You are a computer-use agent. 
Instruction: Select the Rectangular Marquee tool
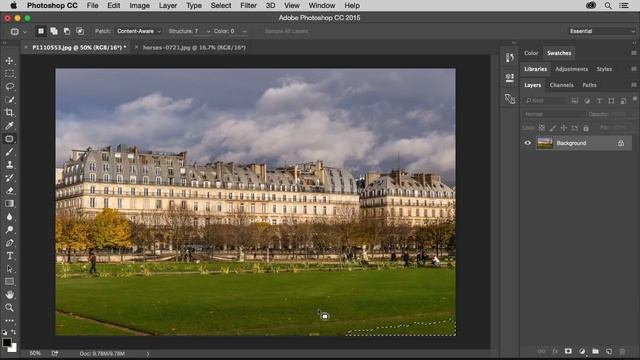(x=9, y=74)
